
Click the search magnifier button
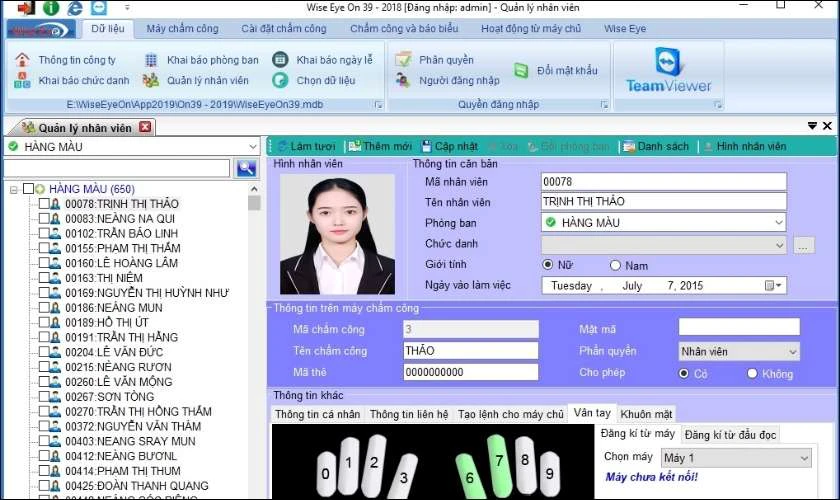tap(246, 168)
